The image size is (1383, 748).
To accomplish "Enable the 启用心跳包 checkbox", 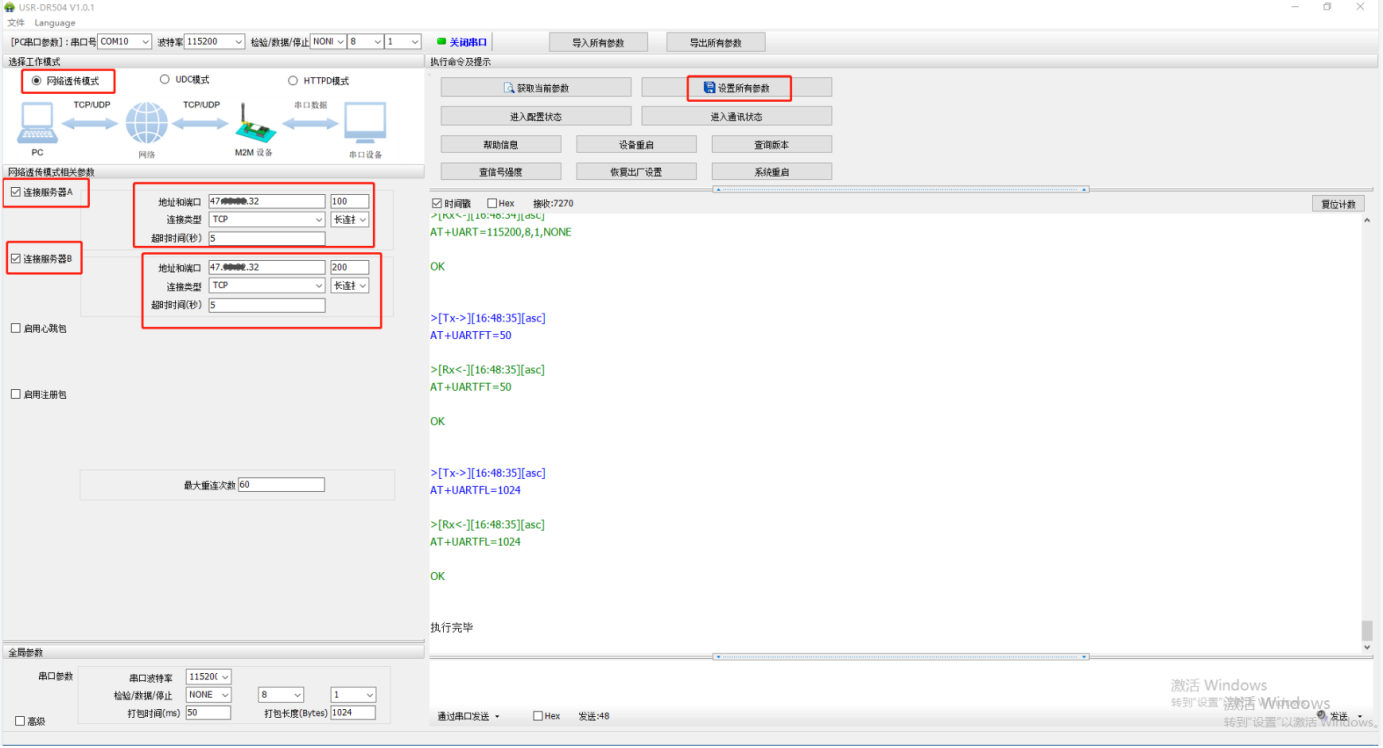I will click(15, 328).
